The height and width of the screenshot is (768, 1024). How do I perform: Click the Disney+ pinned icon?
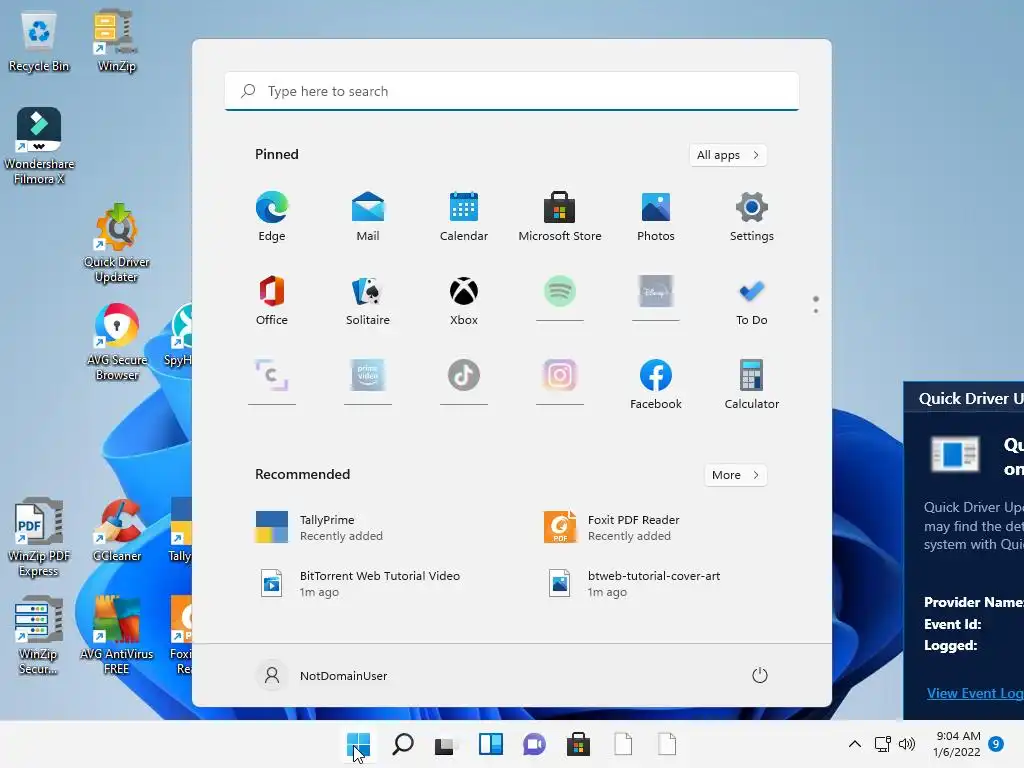pyautogui.click(x=656, y=292)
